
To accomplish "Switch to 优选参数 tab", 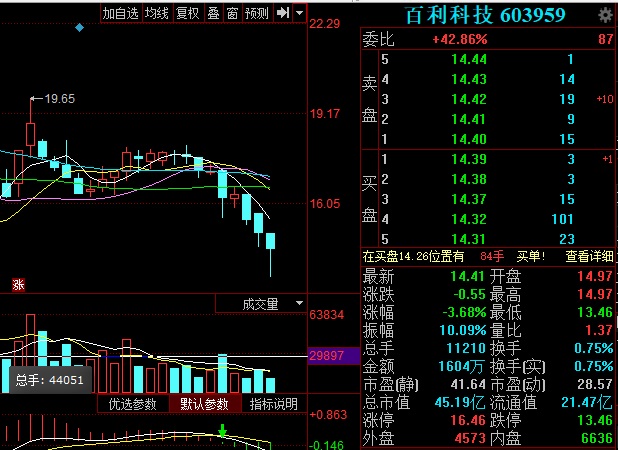I will 133,405.
